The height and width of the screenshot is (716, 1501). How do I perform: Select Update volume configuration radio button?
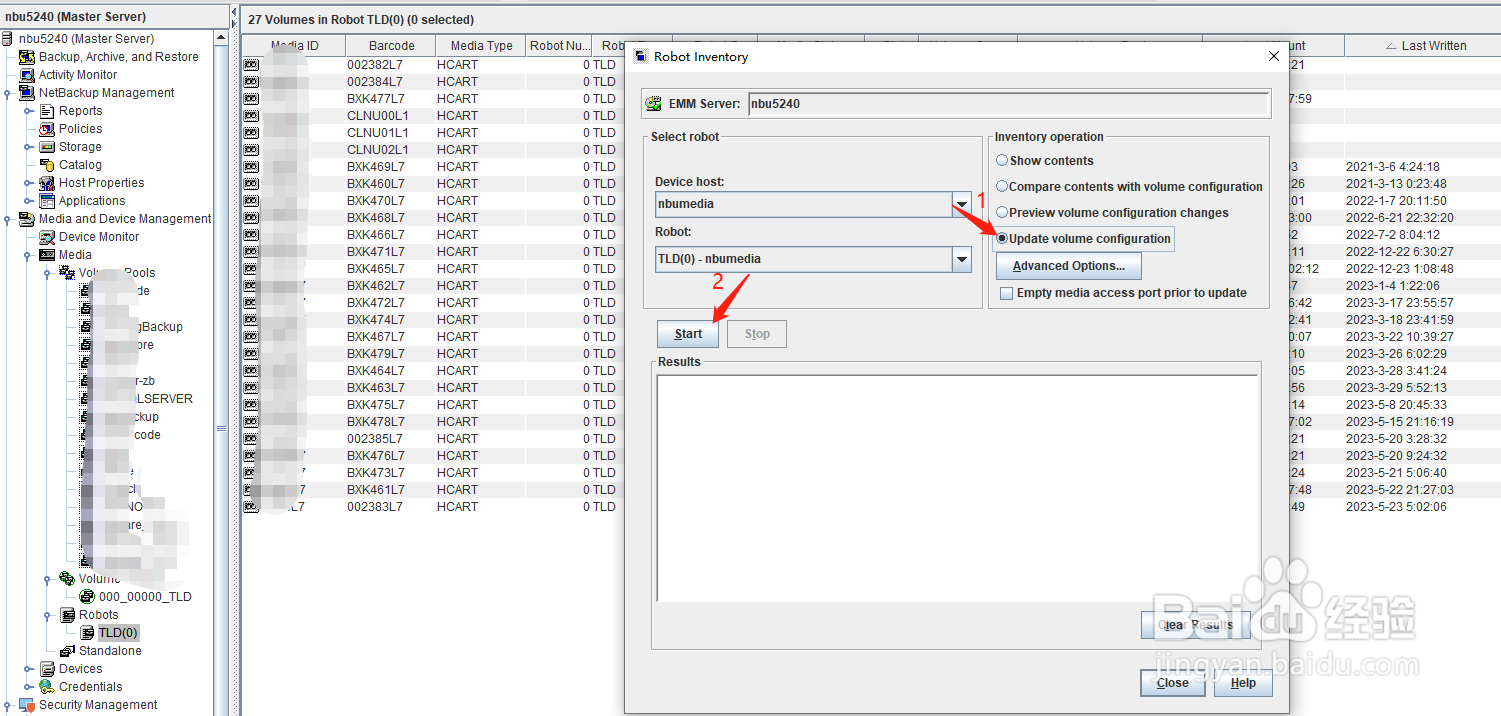[1002, 239]
